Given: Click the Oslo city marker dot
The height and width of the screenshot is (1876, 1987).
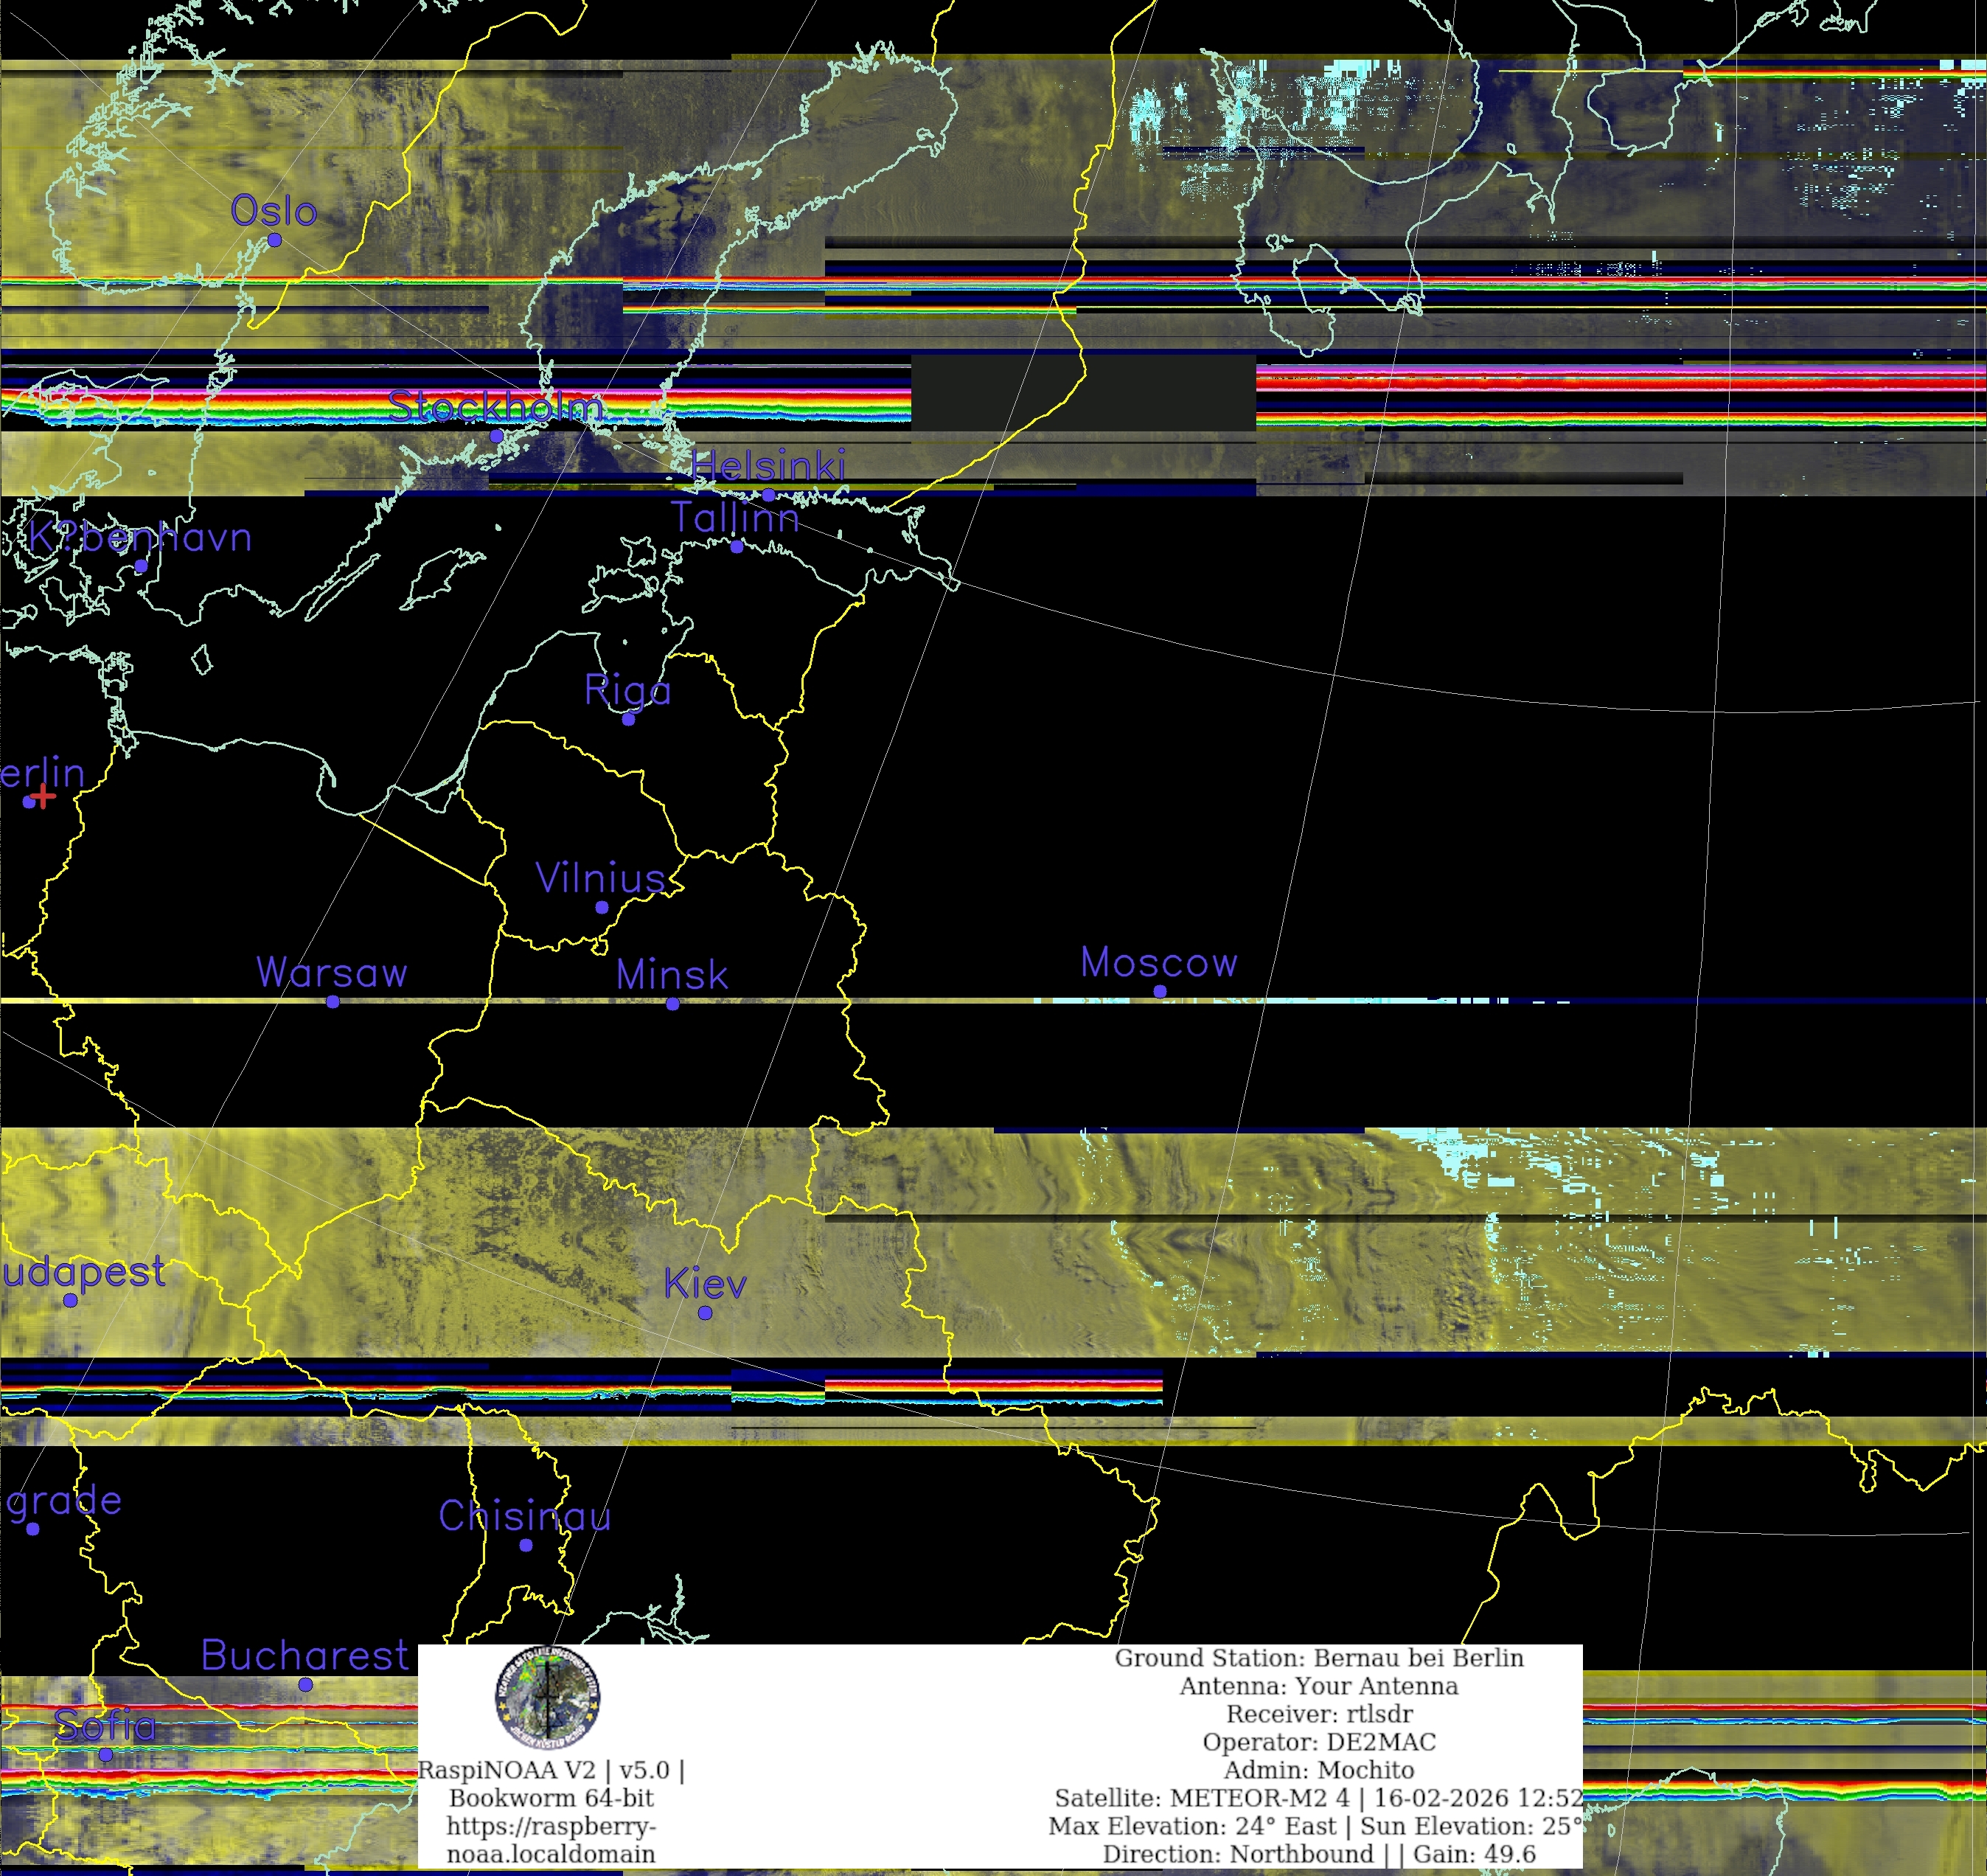Looking at the screenshot, I should tap(275, 240).
